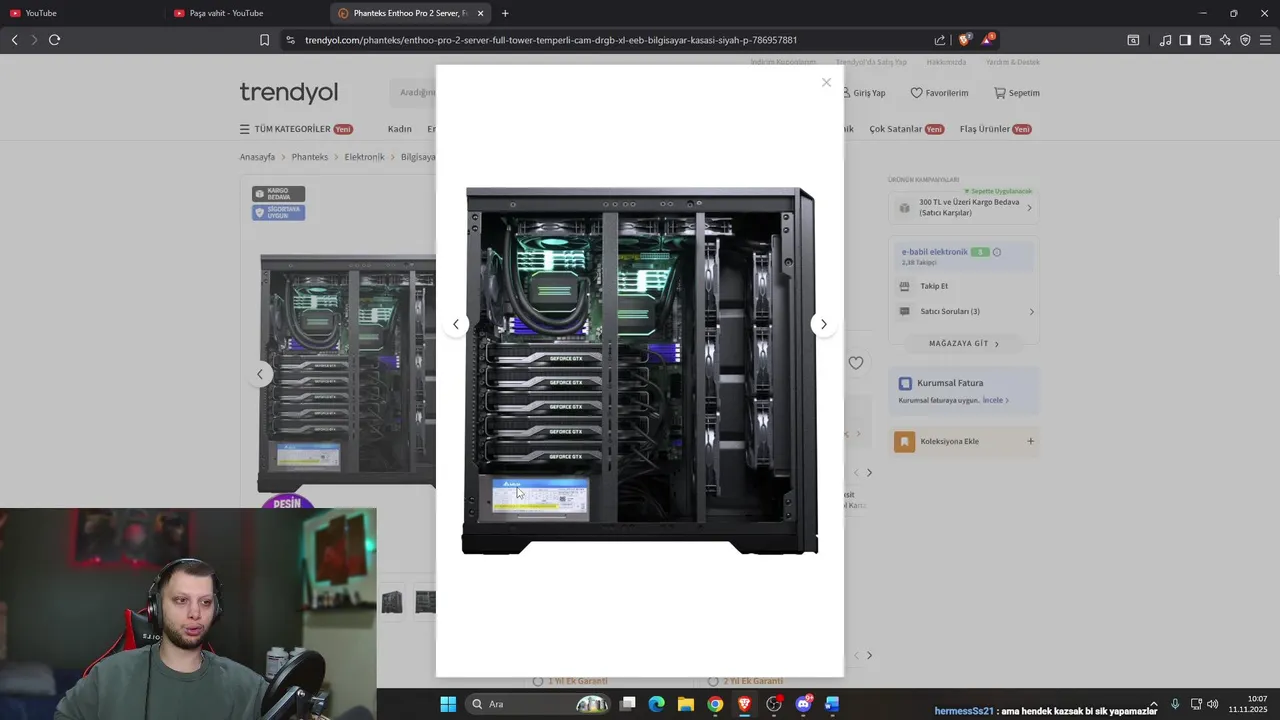Open the Sepetim cart
Image resolution: width=1280 pixels, height=720 pixels.
click(x=1017, y=93)
